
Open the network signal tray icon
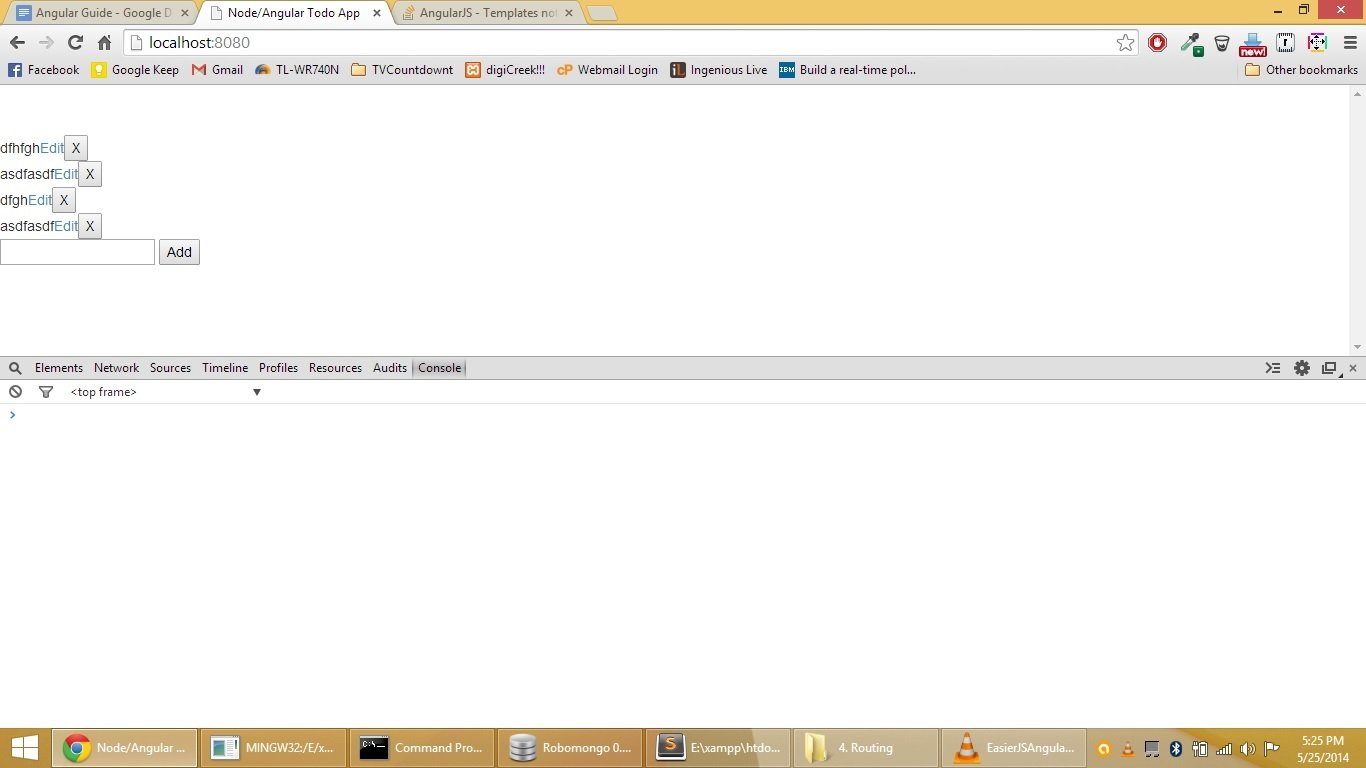(1224, 749)
